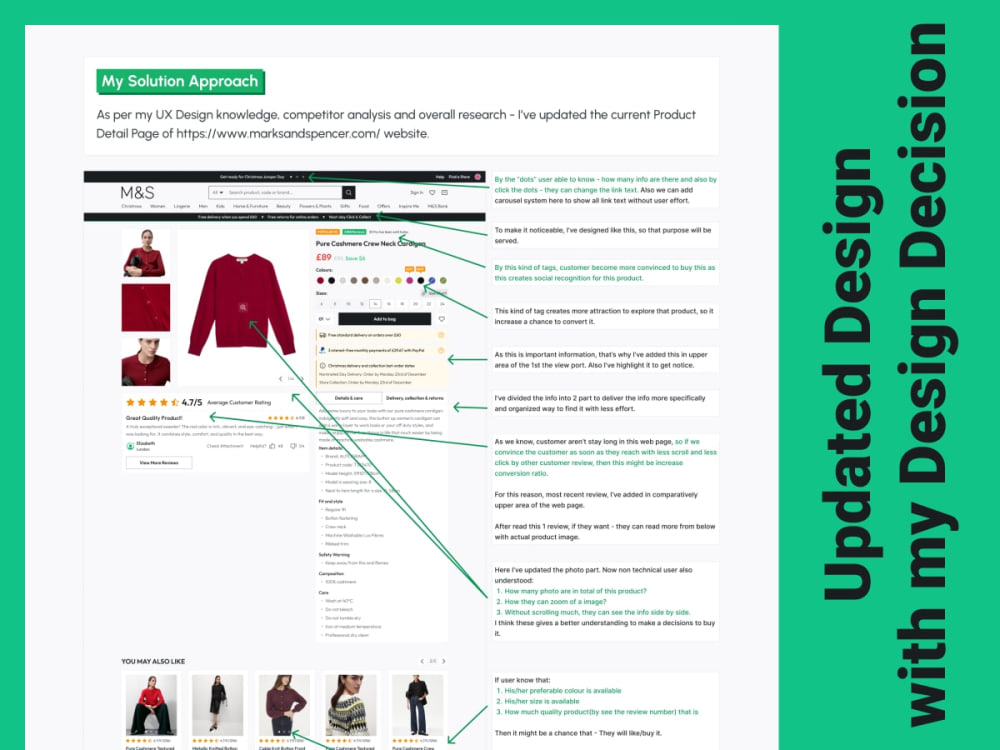Viewport: 1000px width, 750px height.
Task: Choose the red colour swatch
Action: pyautogui.click(x=320, y=281)
